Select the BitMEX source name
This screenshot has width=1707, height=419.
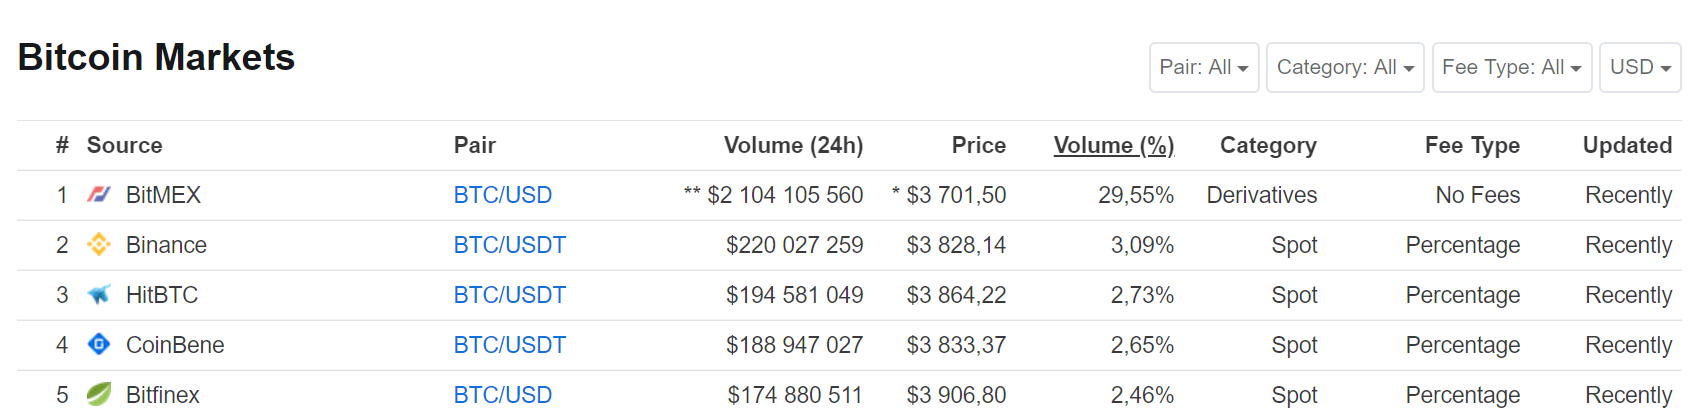point(163,195)
